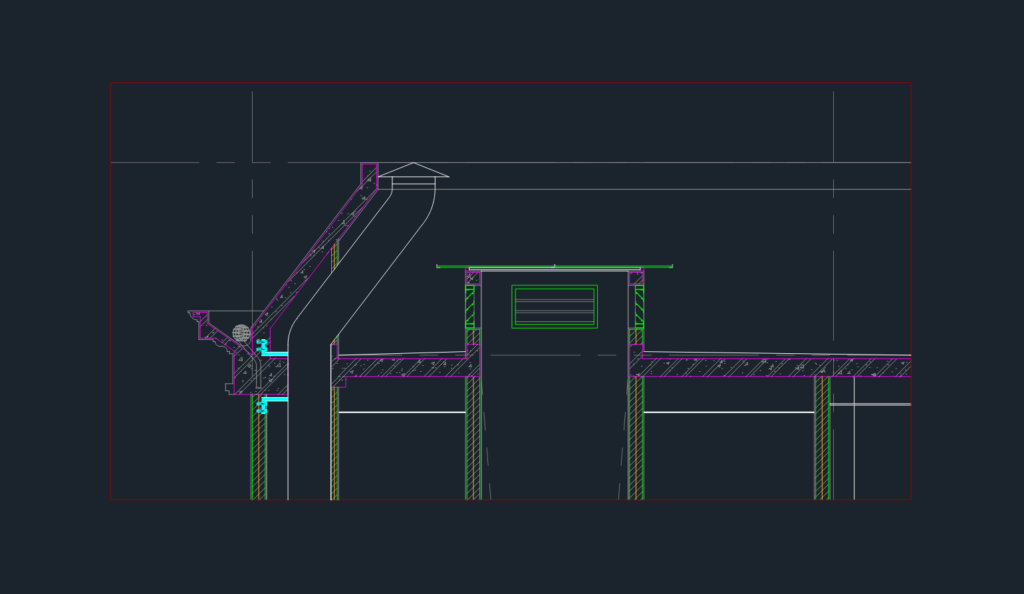Select the green cover plate above the shaft

(554, 266)
